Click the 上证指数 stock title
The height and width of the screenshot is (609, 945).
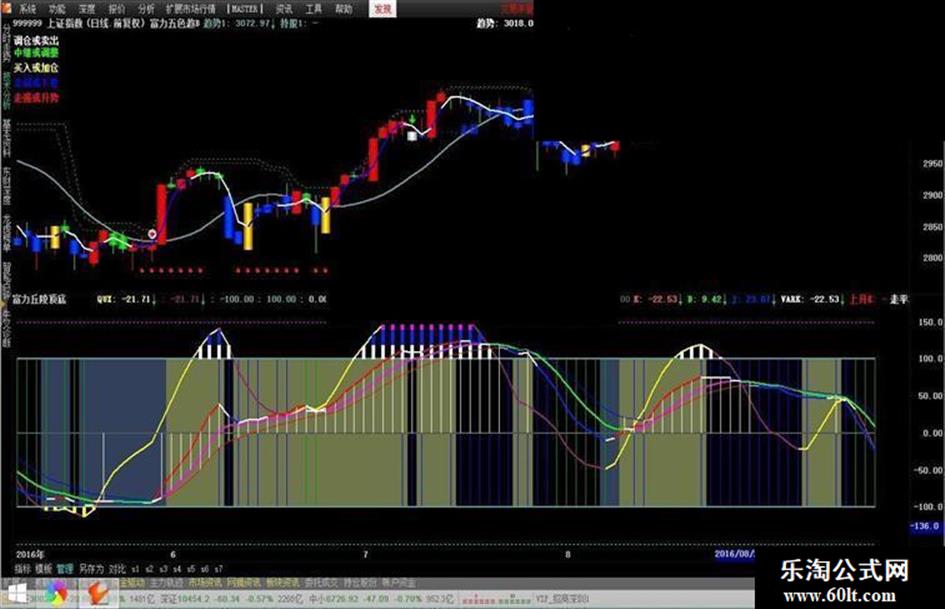[65, 24]
